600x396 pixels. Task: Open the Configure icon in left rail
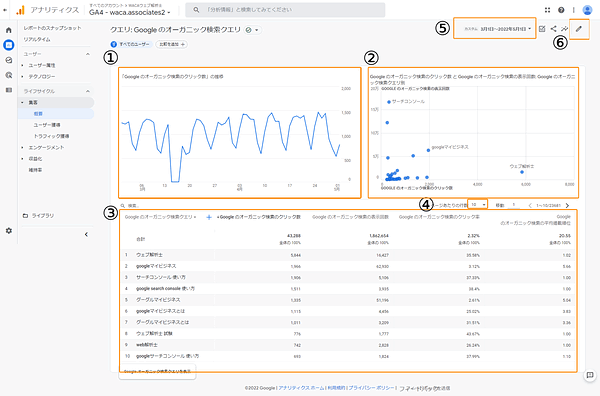point(8,90)
